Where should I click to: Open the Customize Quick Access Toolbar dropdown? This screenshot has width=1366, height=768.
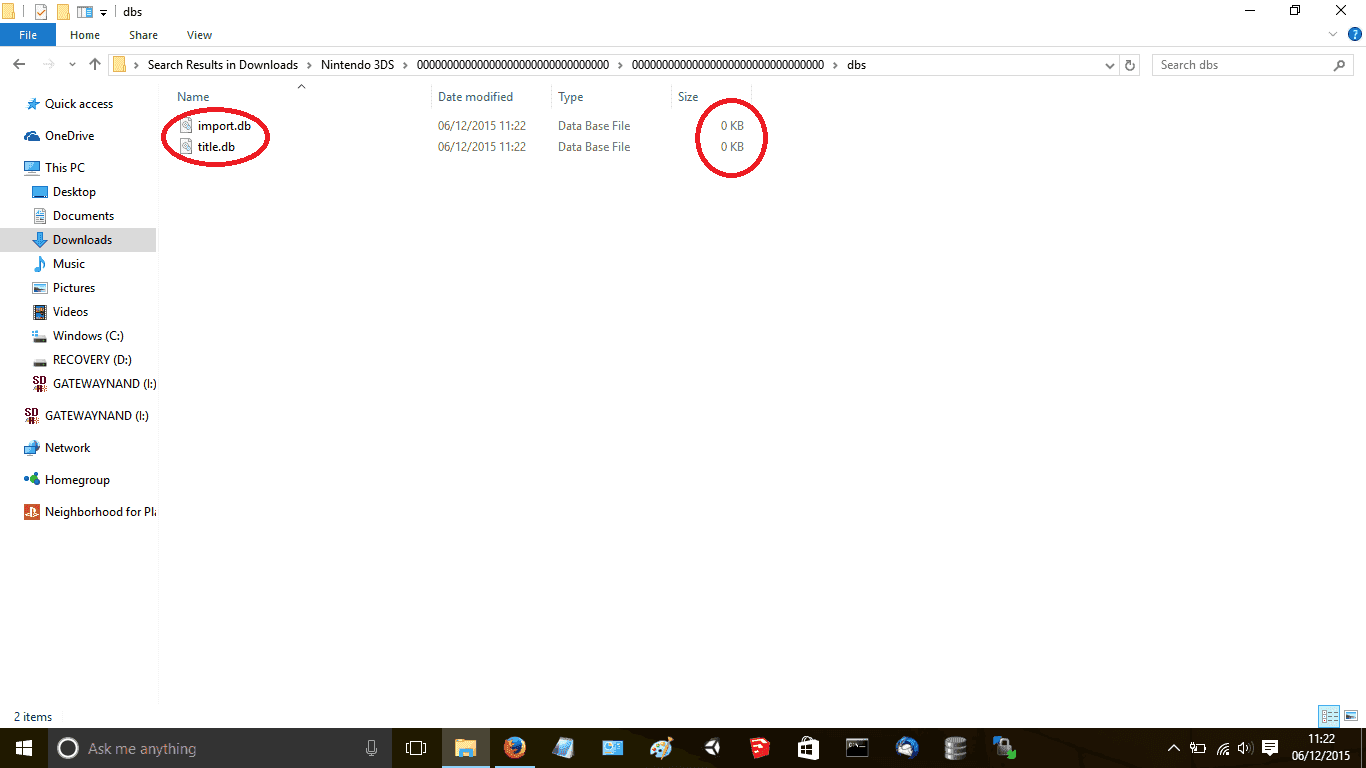click(103, 13)
